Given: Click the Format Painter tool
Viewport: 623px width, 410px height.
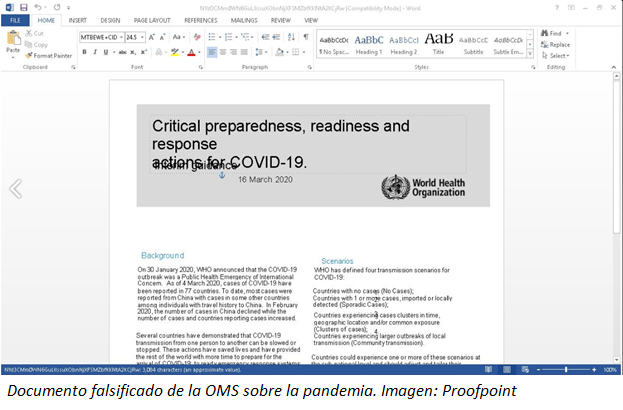Looking at the screenshot, I should pos(50,55).
